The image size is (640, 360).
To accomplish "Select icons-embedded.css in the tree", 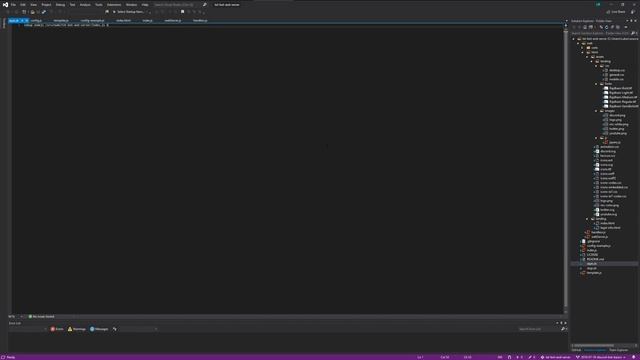I will [x=614, y=187].
